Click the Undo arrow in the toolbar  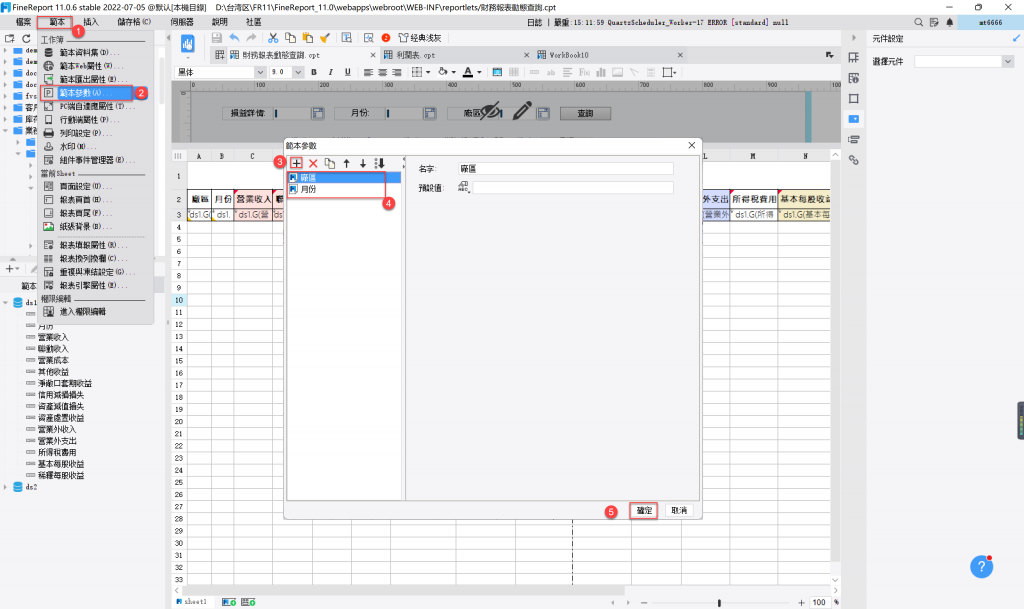[234, 38]
